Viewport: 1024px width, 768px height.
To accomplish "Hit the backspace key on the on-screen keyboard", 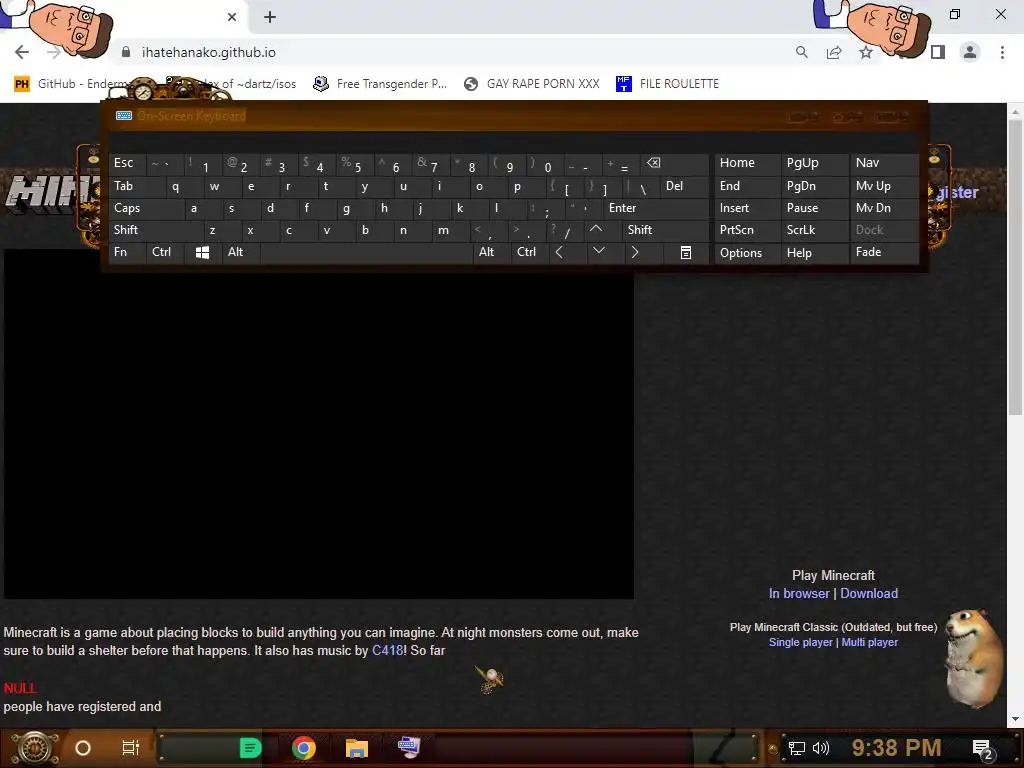I will coord(675,163).
